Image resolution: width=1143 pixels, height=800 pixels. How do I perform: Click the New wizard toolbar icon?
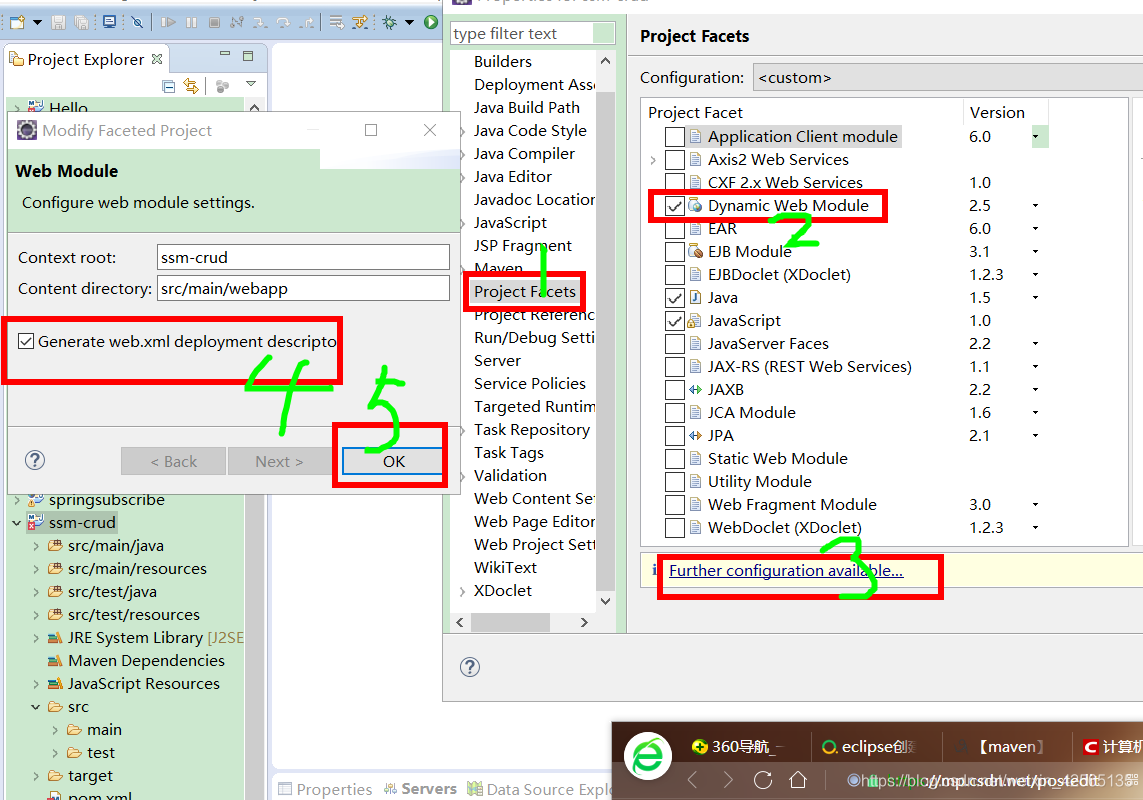pyautogui.click(x=17, y=22)
